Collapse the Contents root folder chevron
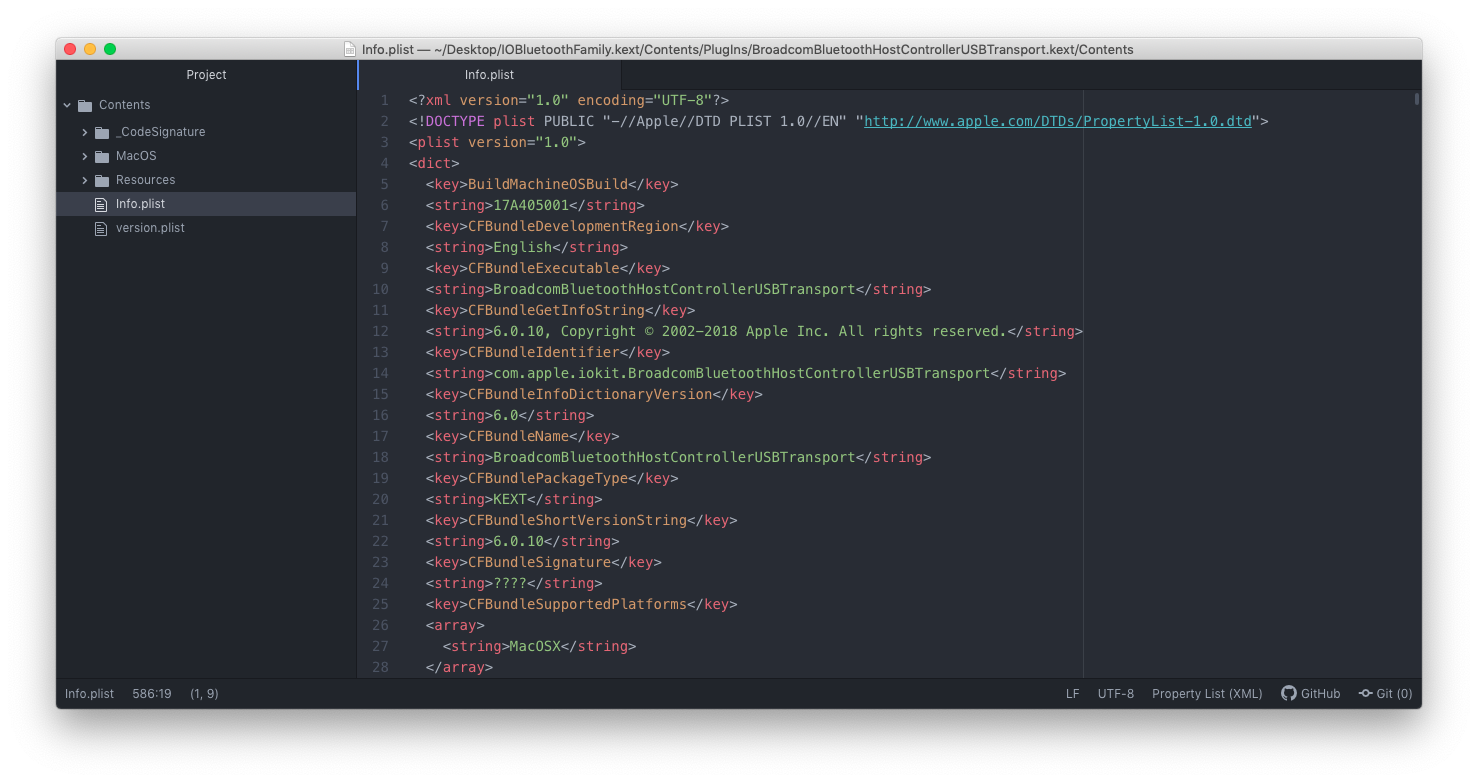 click(x=68, y=105)
